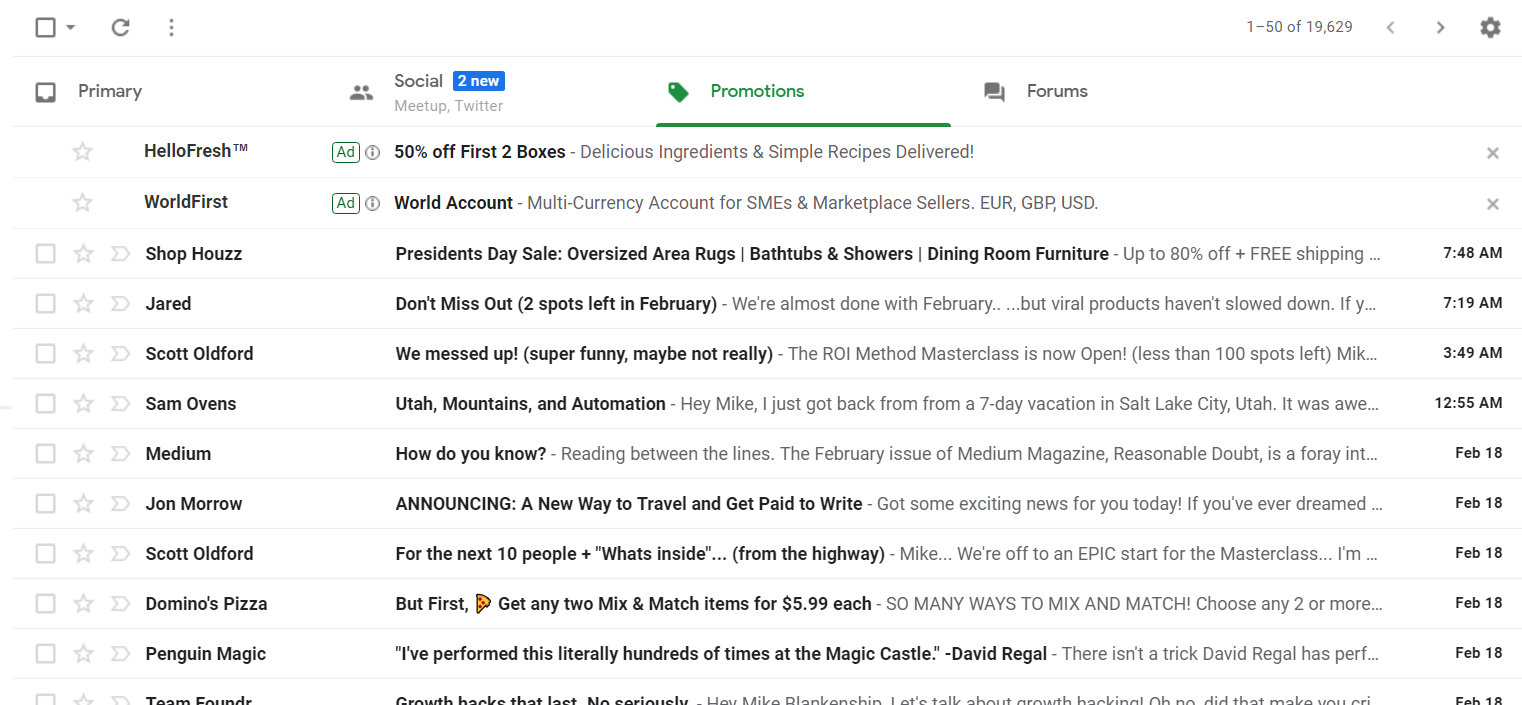Star the Jared email

(83, 304)
